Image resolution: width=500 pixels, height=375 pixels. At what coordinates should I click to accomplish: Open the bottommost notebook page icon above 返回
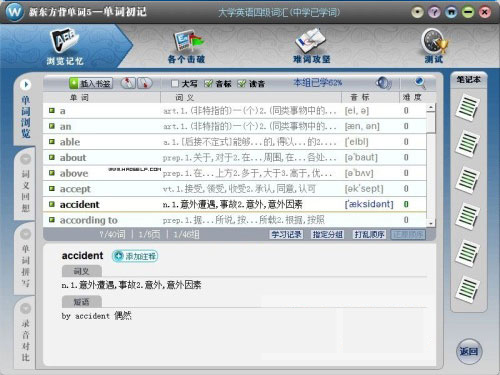[468, 289]
